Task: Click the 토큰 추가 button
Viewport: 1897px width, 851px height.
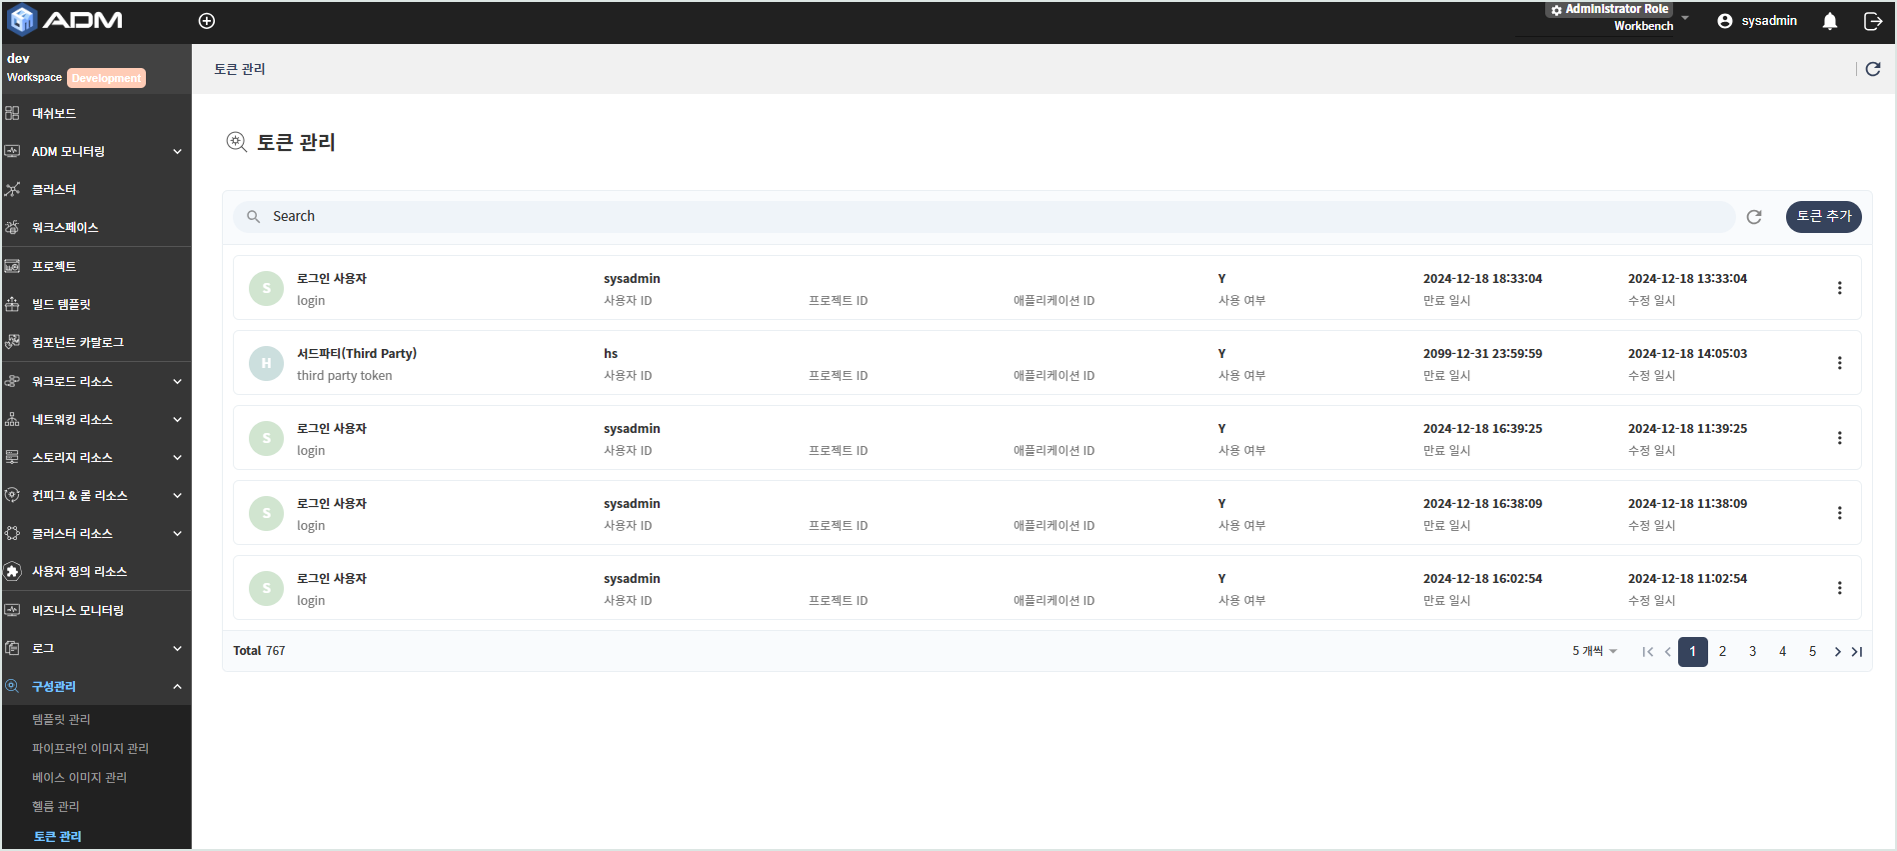Action: [x=1824, y=216]
